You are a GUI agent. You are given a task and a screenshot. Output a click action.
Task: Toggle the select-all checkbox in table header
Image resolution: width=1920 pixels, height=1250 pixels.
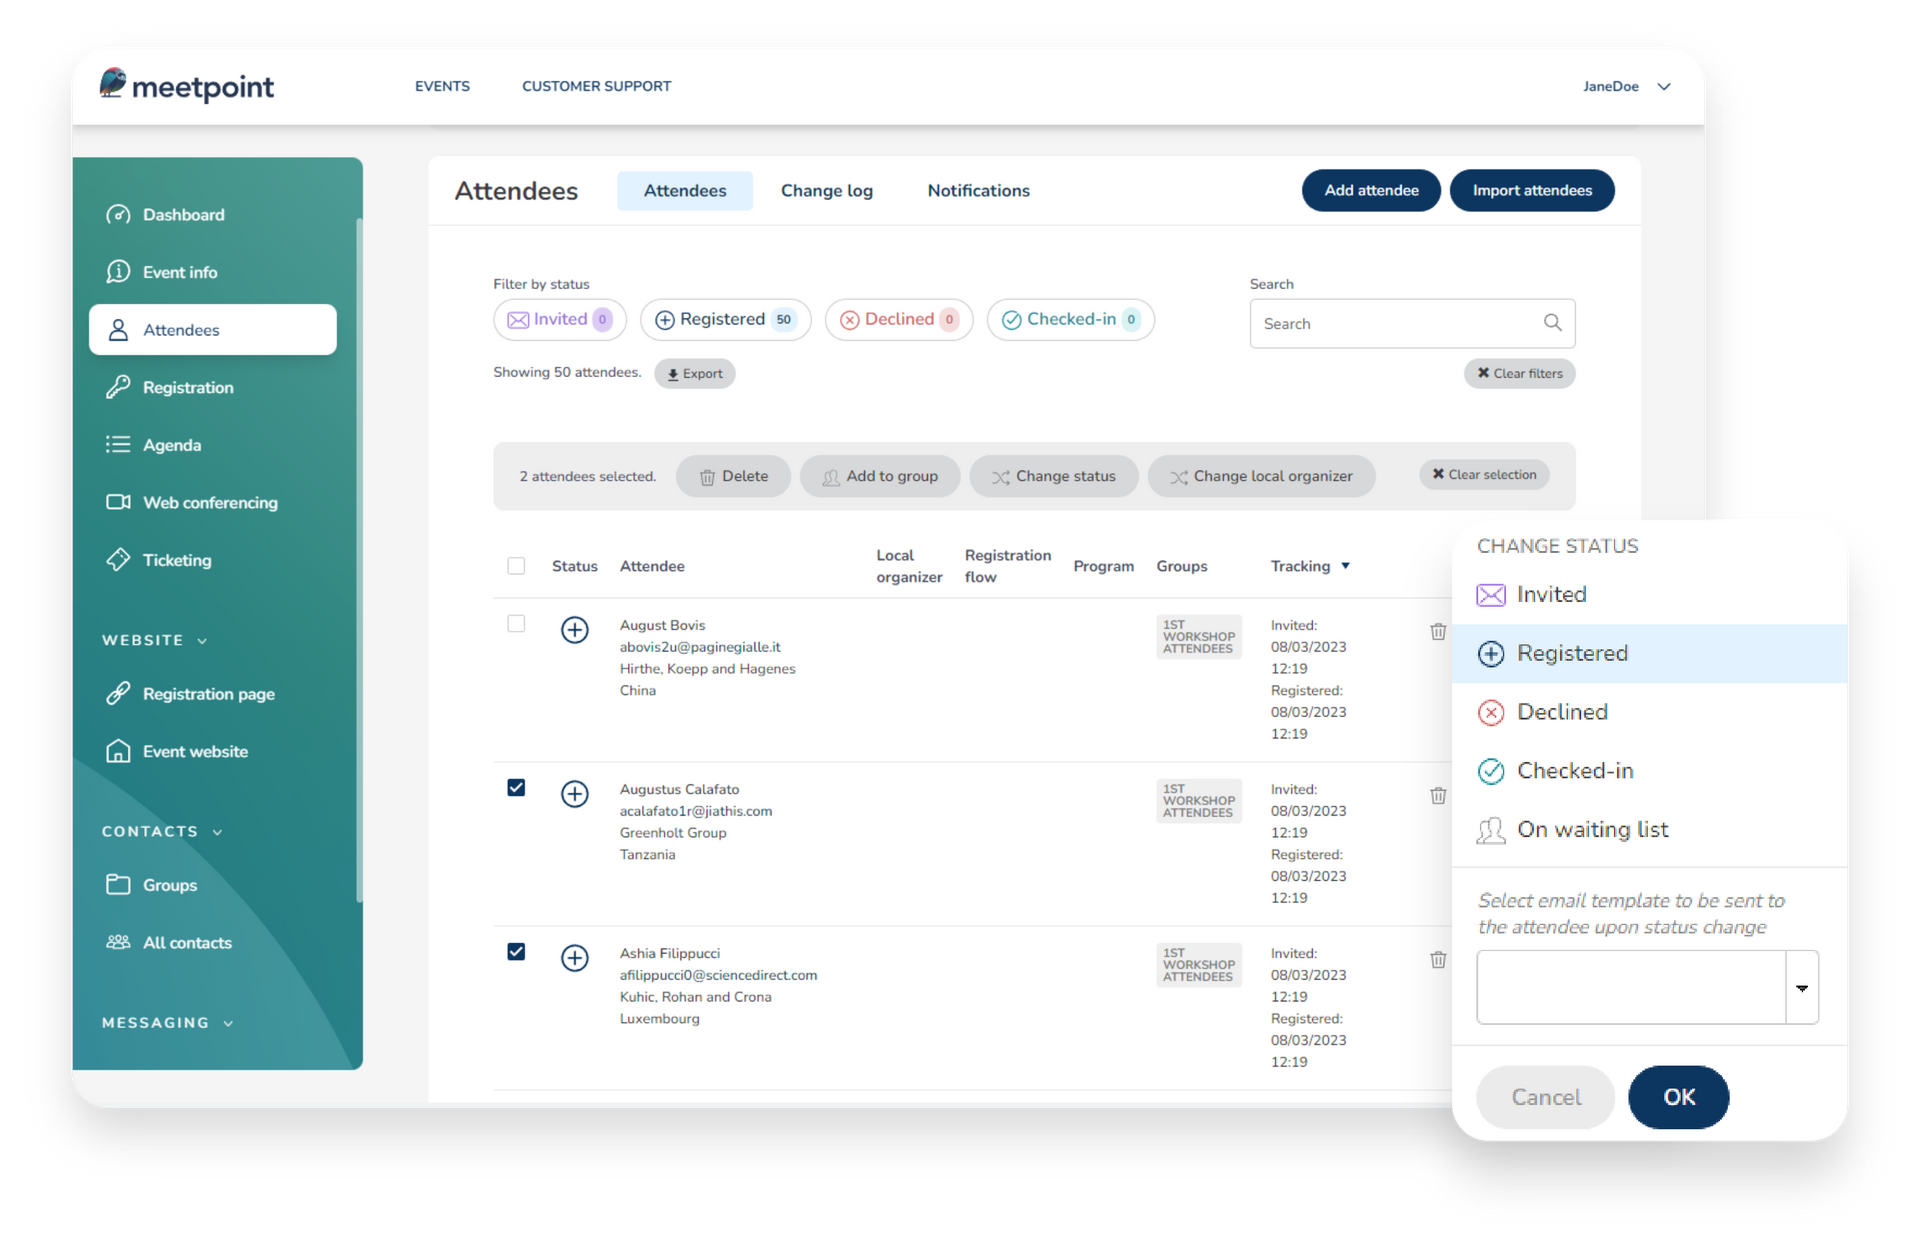coord(516,566)
